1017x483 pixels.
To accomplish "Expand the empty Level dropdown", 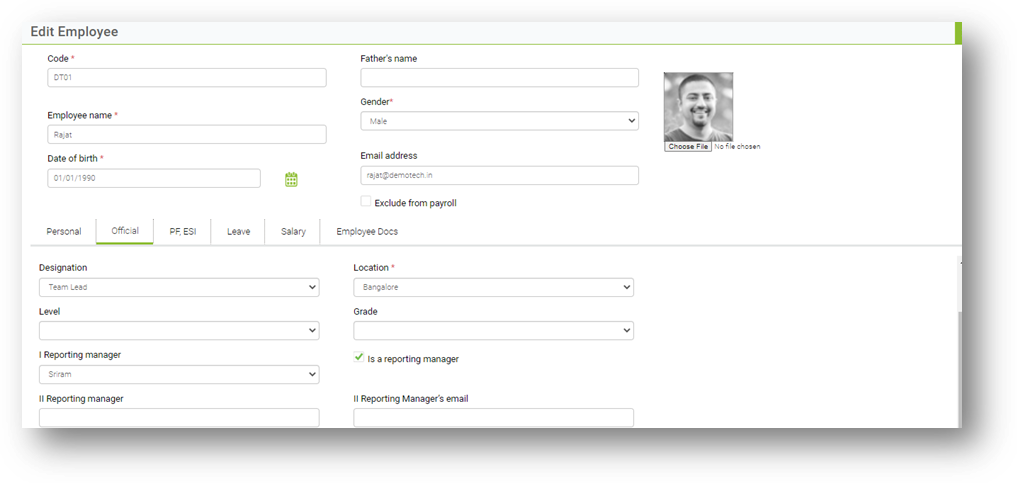I will (x=179, y=331).
